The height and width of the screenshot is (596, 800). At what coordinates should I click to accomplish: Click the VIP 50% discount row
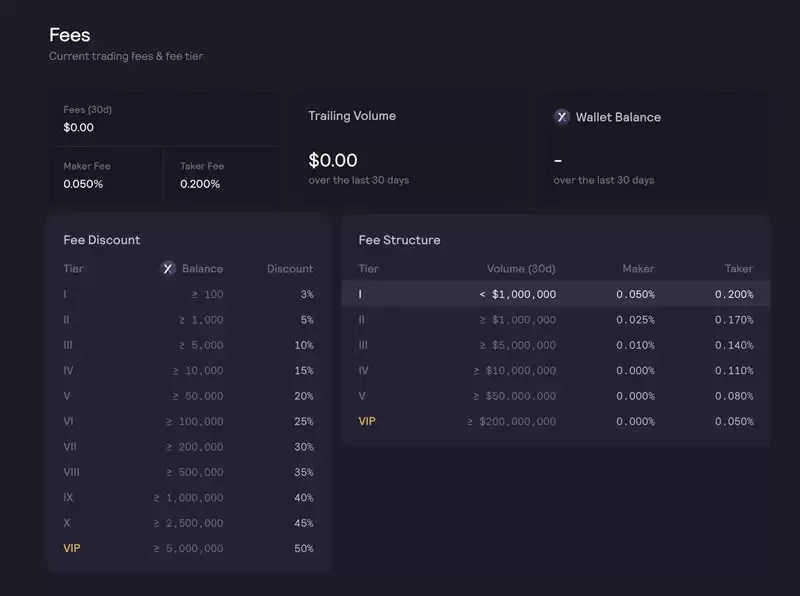pos(188,548)
